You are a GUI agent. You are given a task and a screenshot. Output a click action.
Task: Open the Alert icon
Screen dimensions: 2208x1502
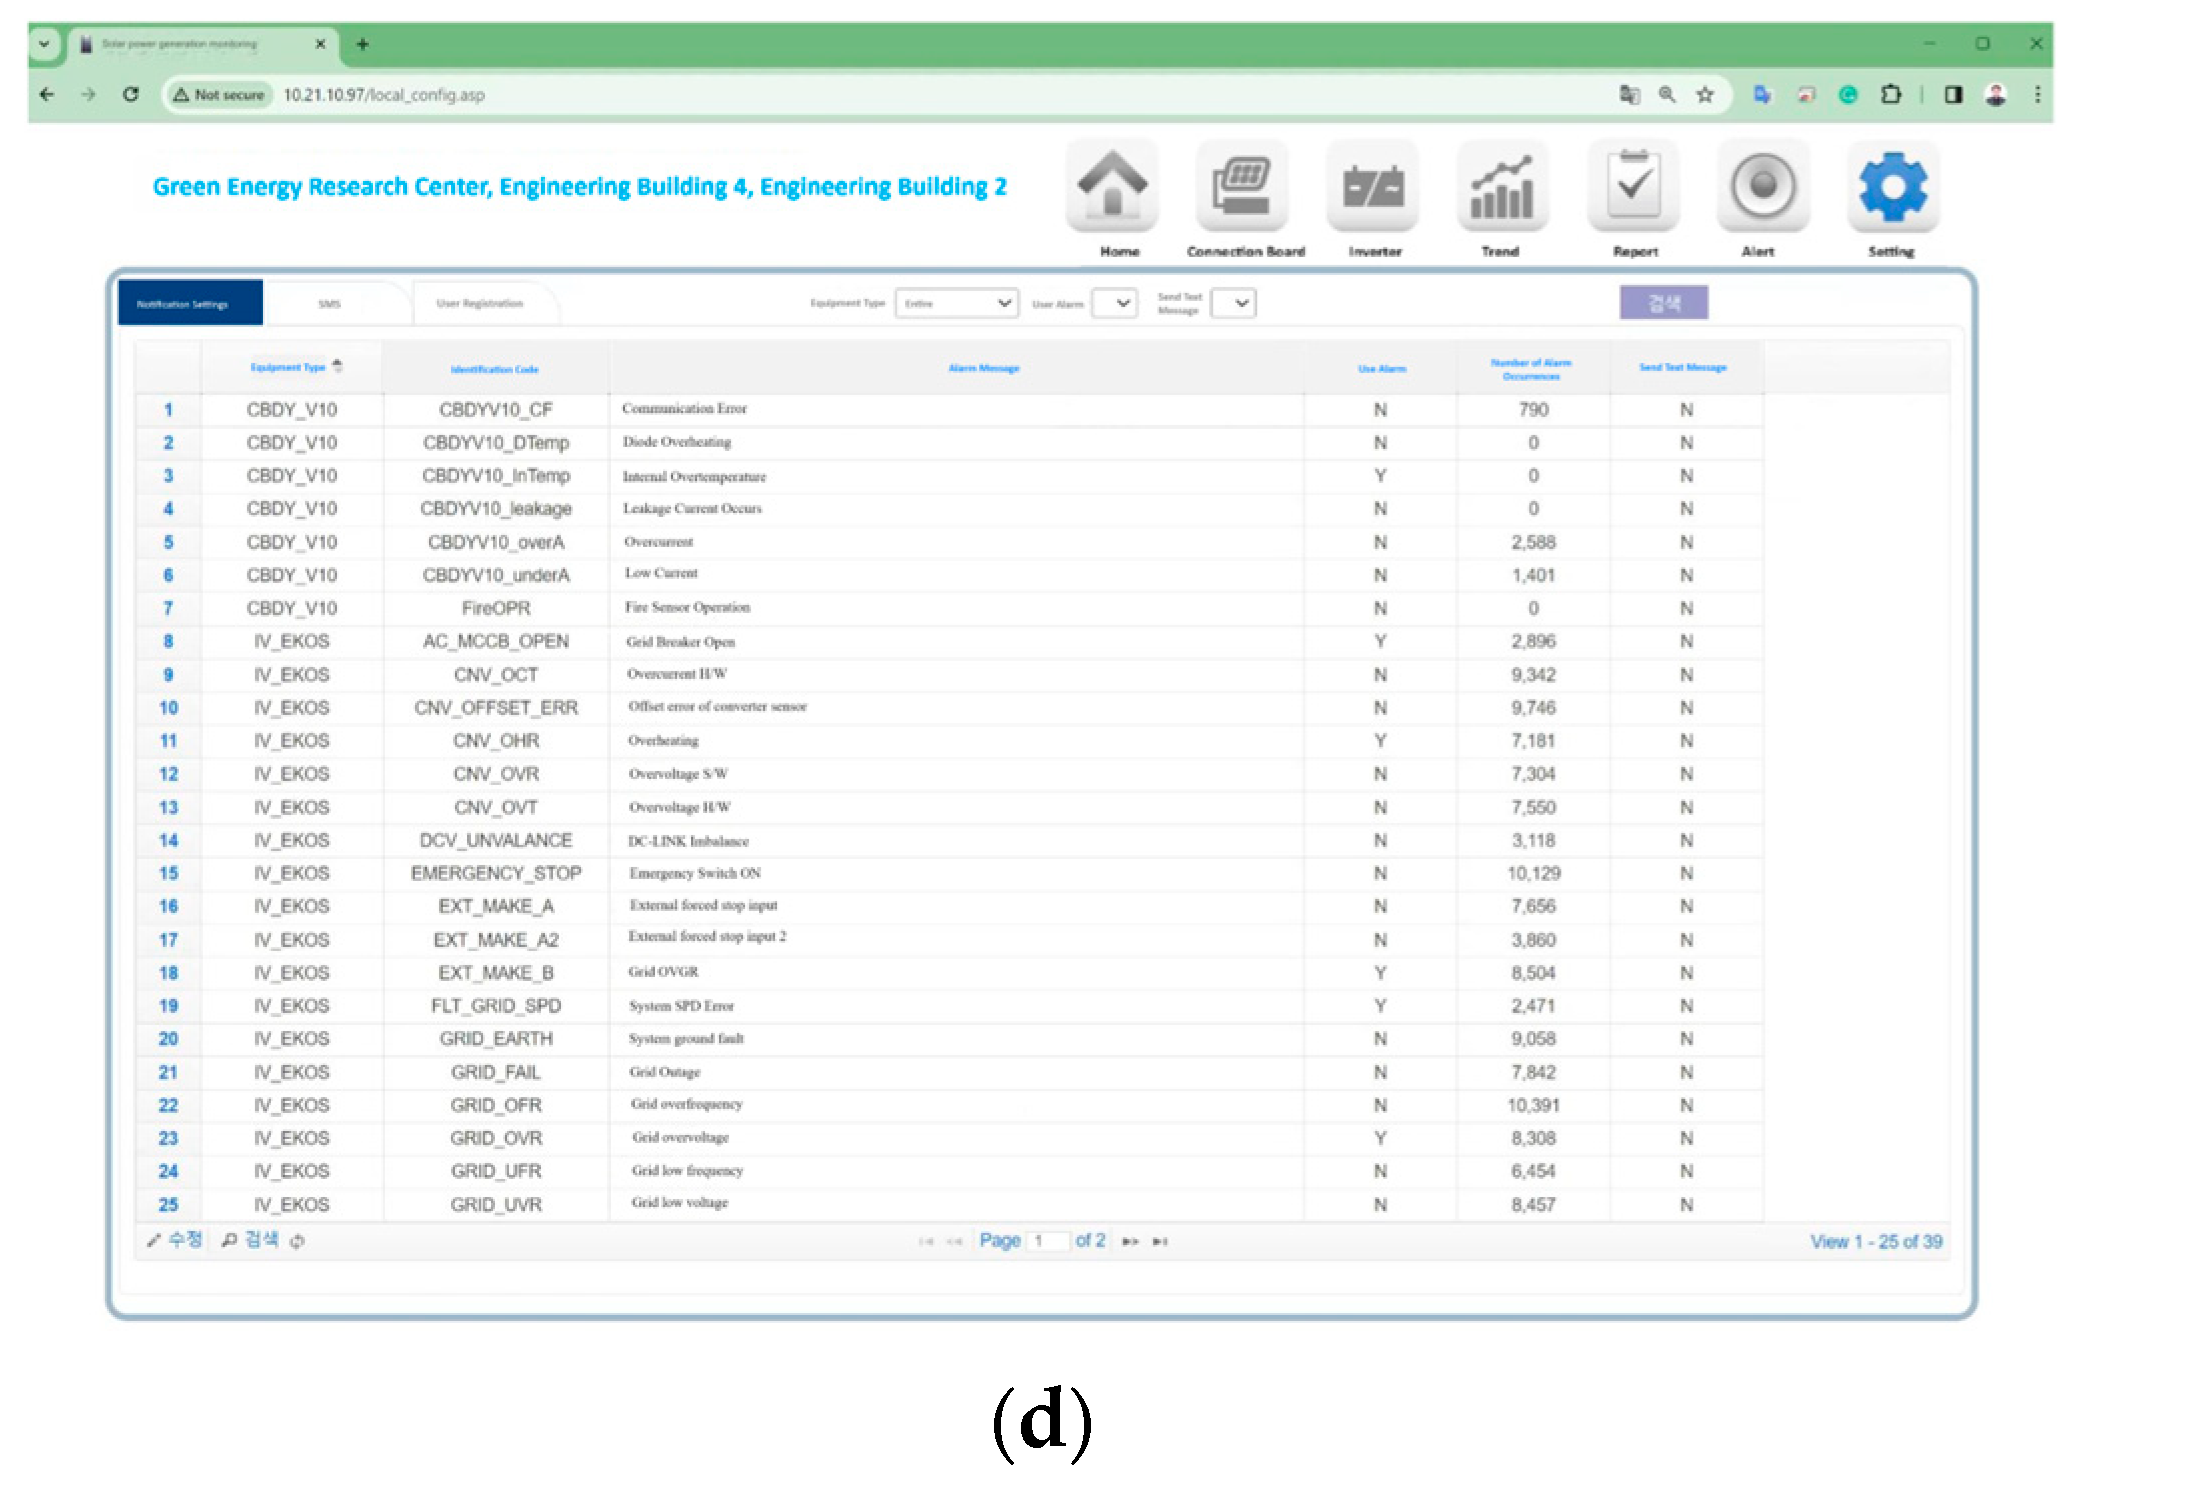1763,187
